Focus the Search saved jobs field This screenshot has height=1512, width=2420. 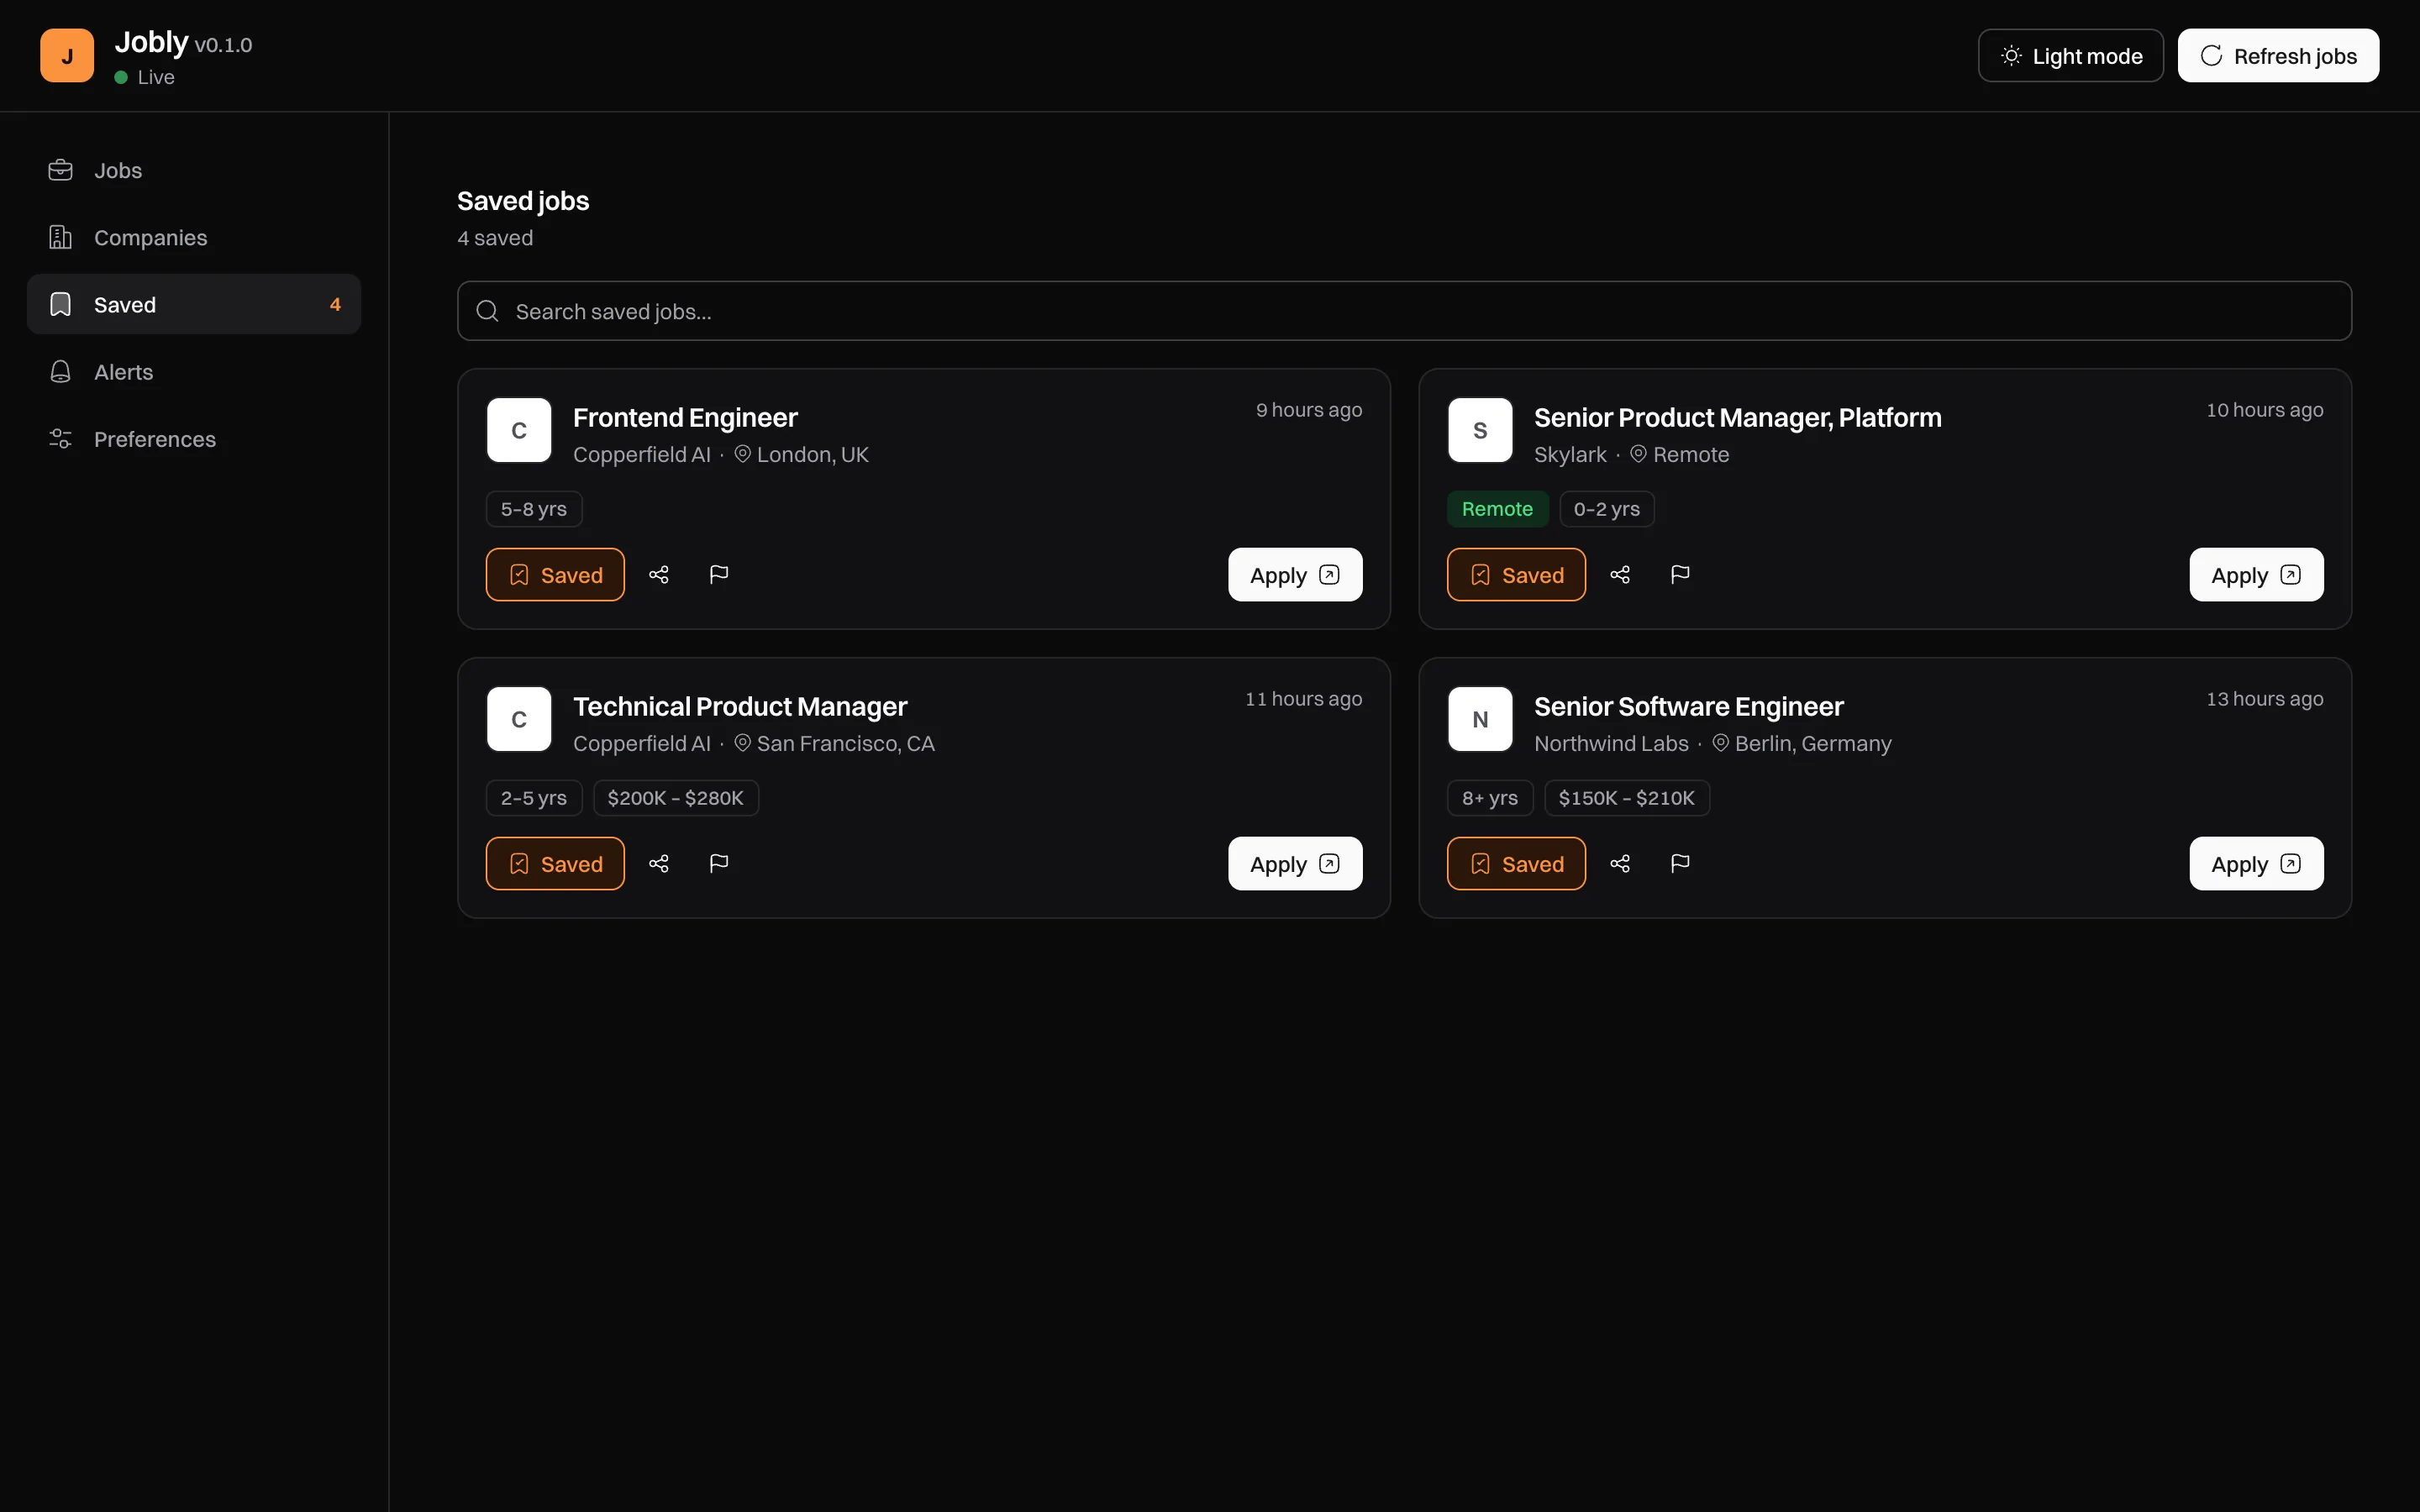pyautogui.click(x=1404, y=311)
